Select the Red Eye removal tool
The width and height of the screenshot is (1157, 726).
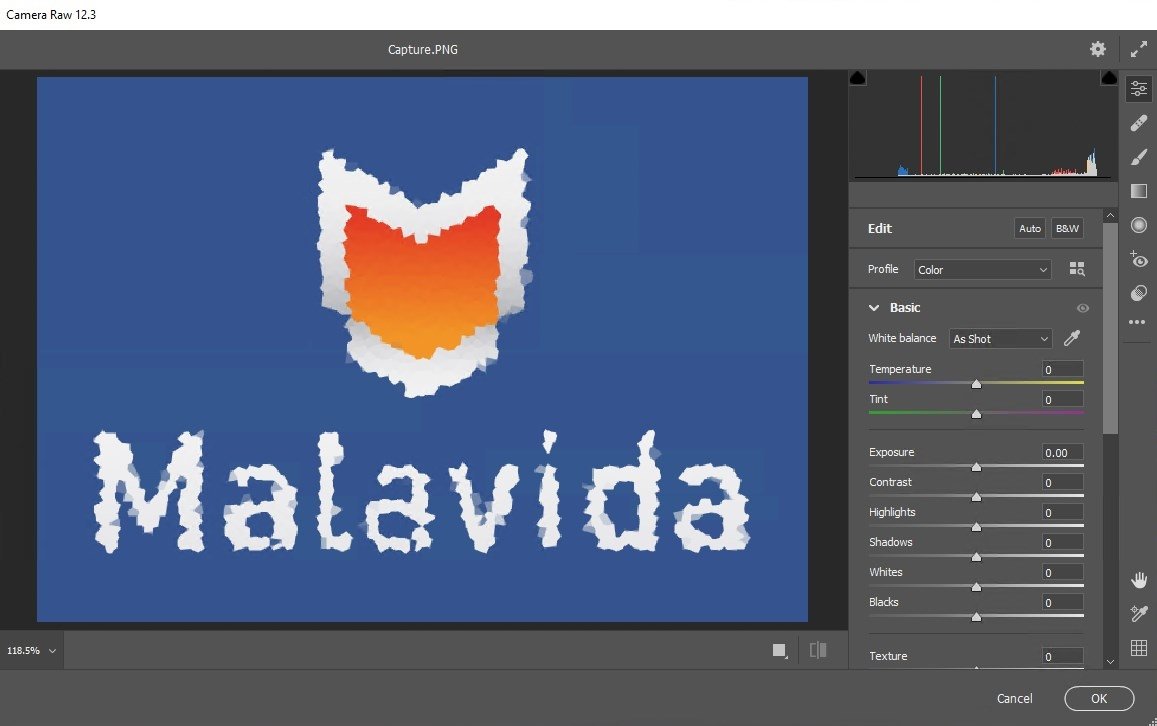click(x=1139, y=259)
